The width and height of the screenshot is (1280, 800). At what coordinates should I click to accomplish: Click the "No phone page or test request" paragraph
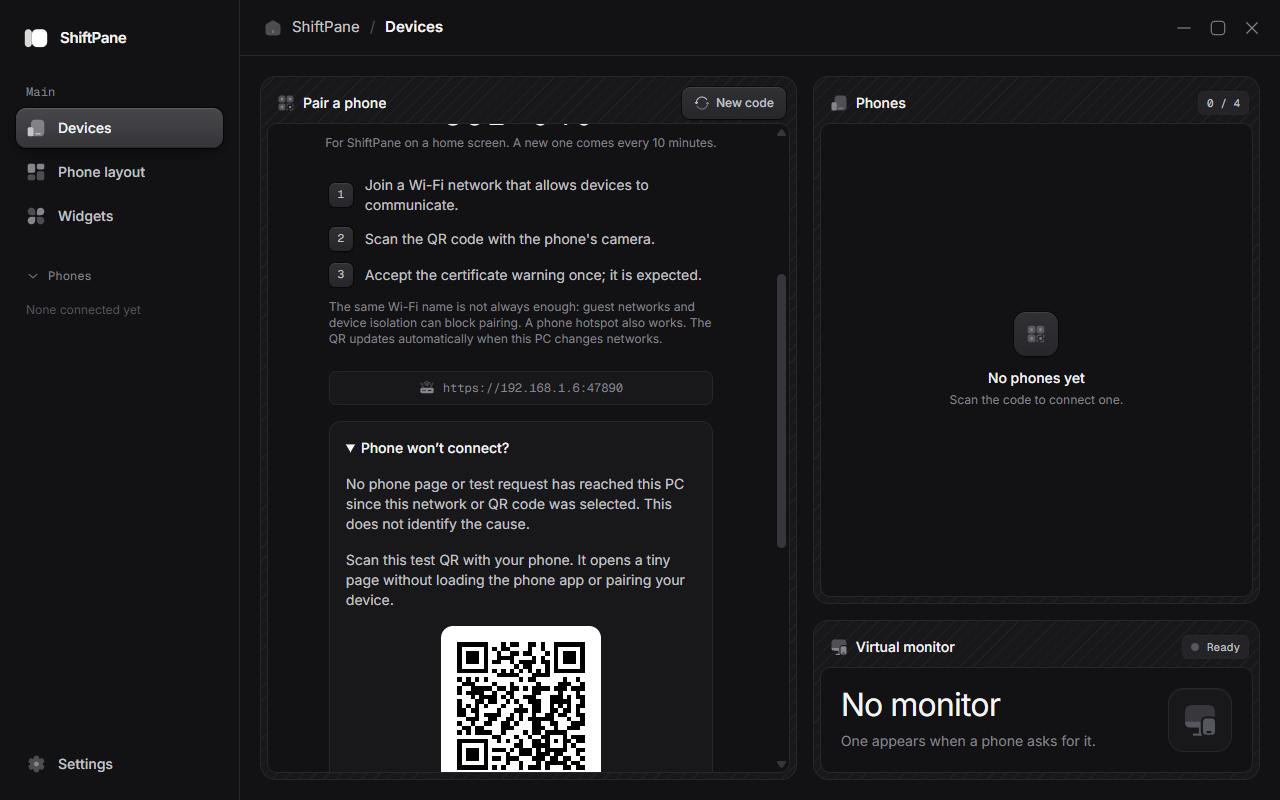coord(515,504)
